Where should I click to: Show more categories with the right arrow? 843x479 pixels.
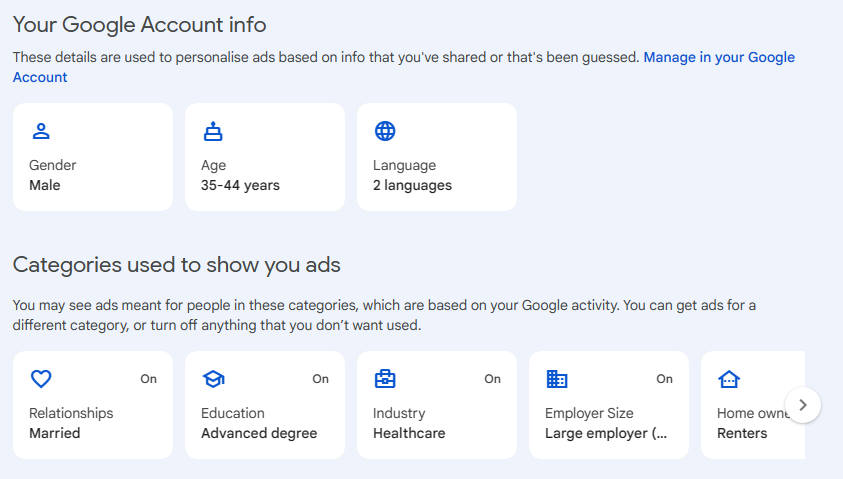click(x=803, y=405)
